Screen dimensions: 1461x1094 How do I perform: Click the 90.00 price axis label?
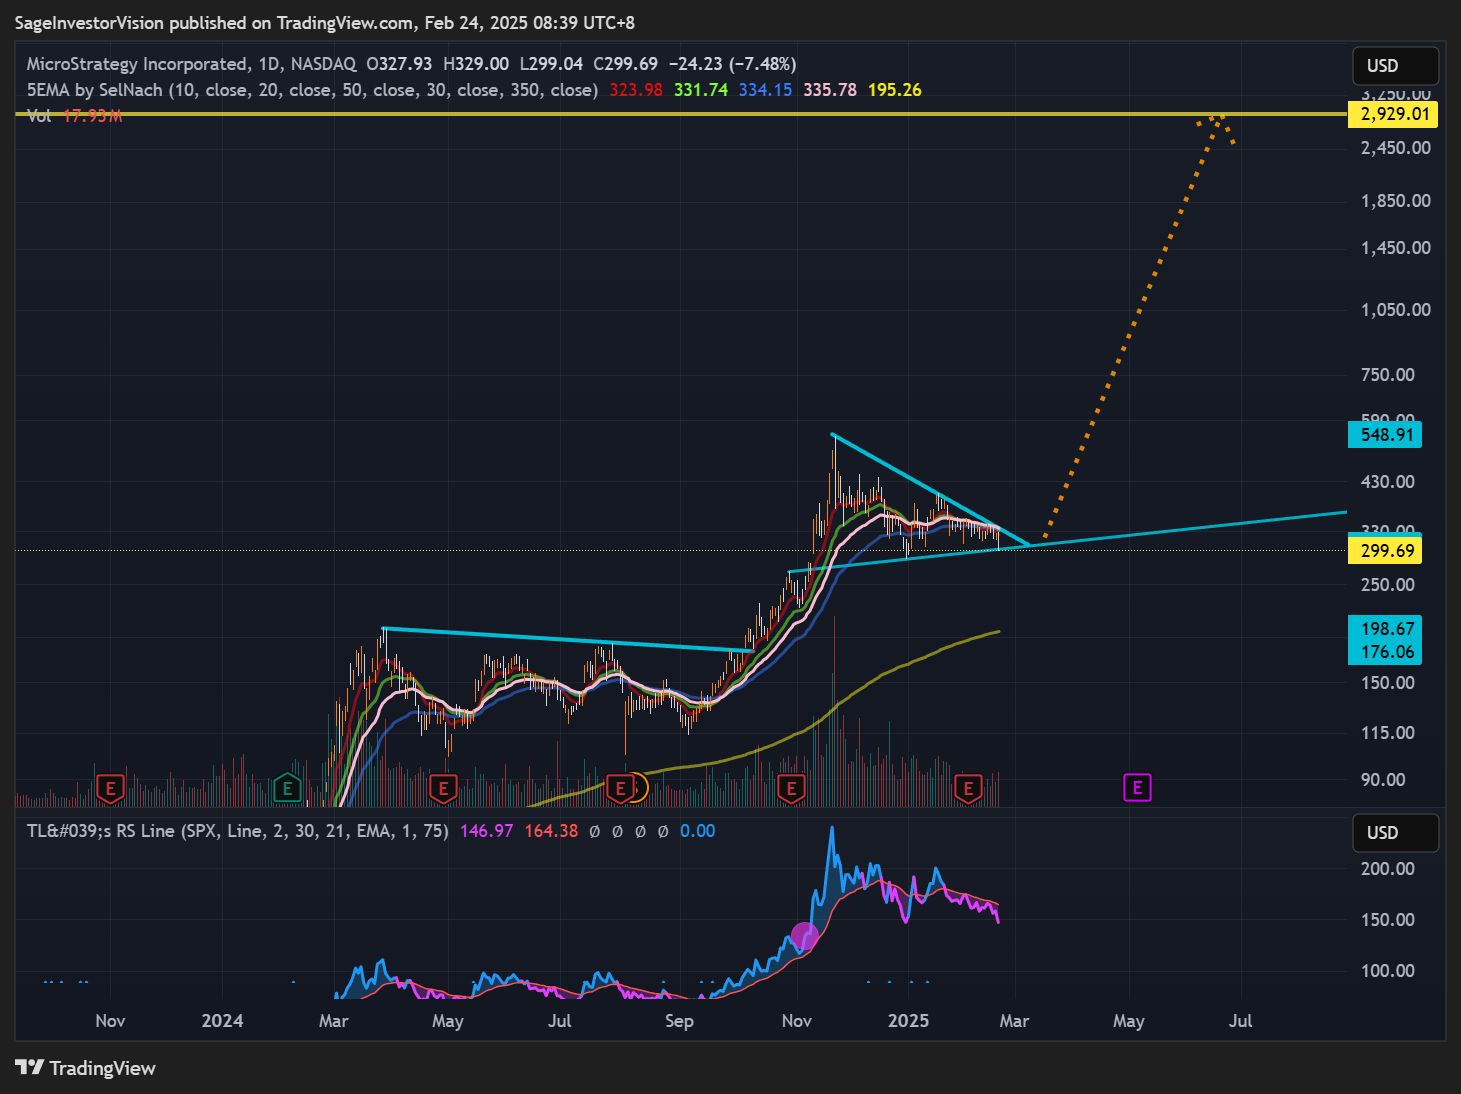pyautogui.click(x=1383, y=780)
